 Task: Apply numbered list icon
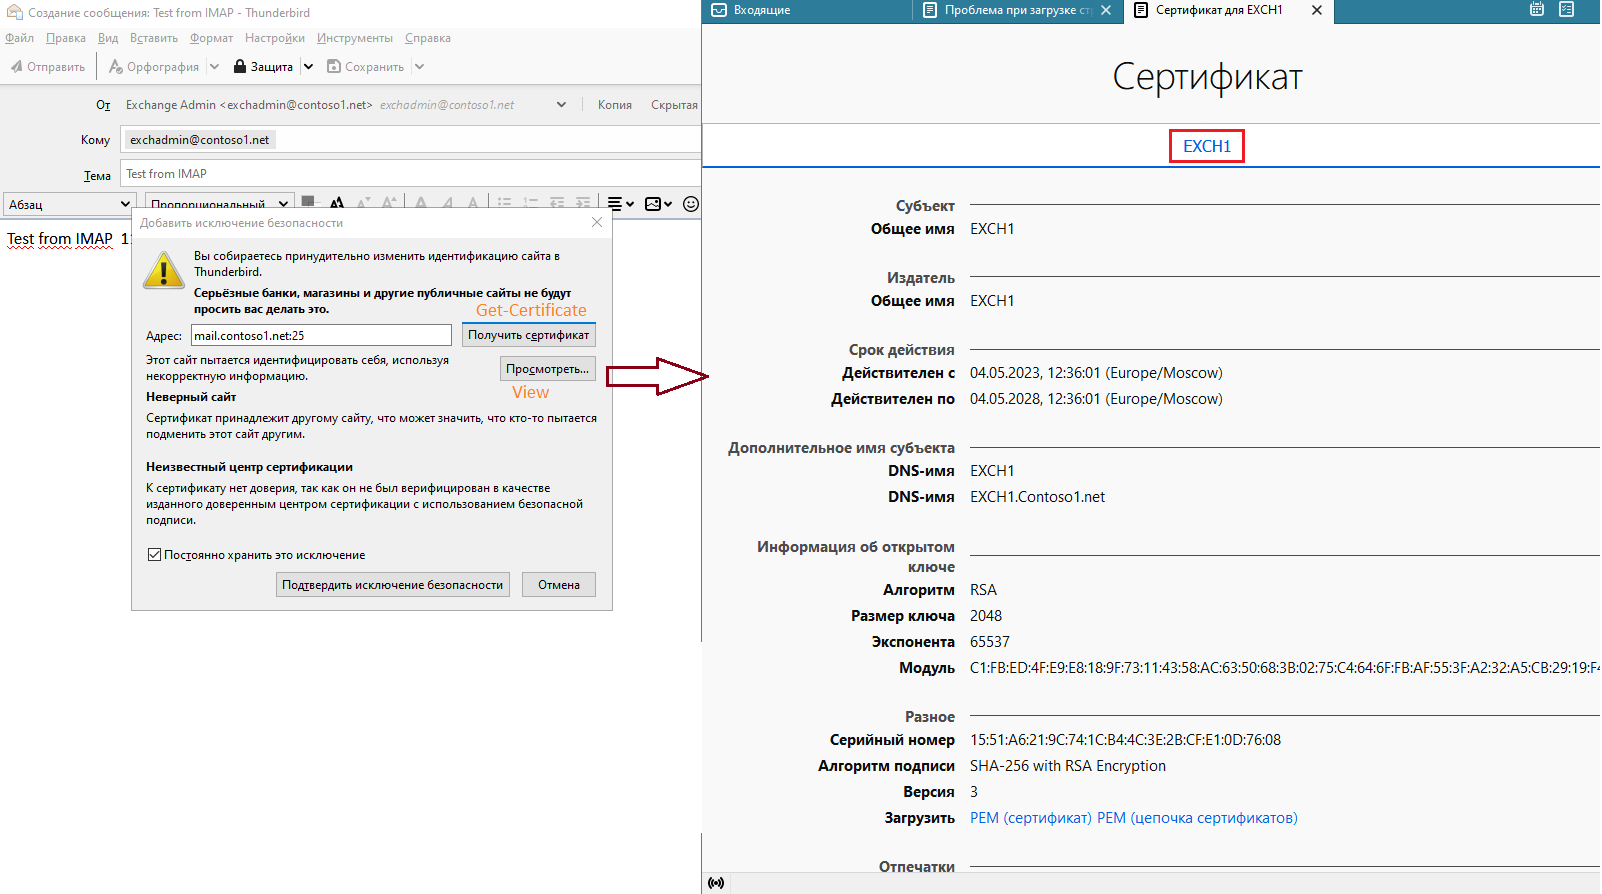point(530,203)
